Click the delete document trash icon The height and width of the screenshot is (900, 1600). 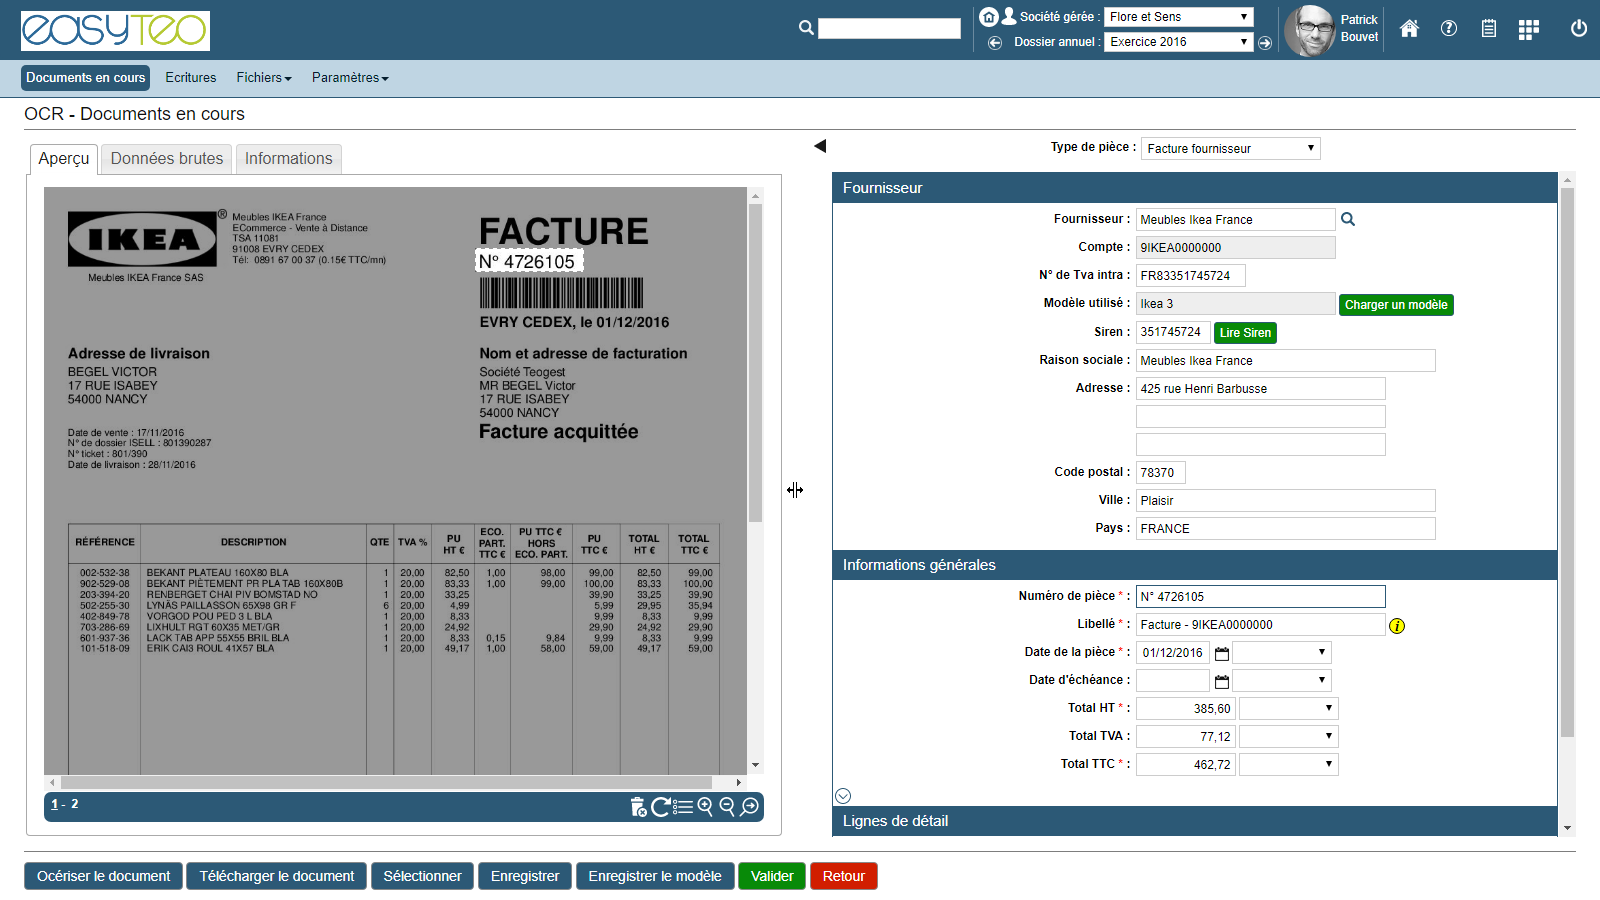point(638,807)
